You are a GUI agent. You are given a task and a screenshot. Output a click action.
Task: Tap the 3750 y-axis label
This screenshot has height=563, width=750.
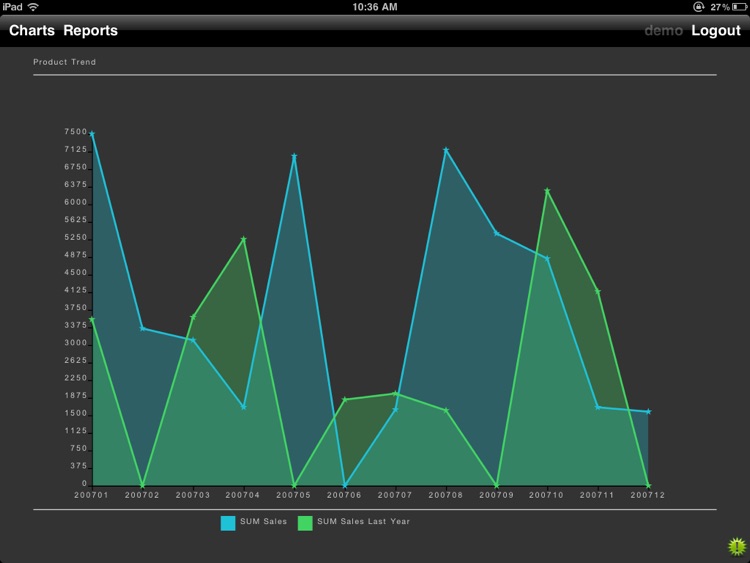pyautogui.click(x=76, y=308)
